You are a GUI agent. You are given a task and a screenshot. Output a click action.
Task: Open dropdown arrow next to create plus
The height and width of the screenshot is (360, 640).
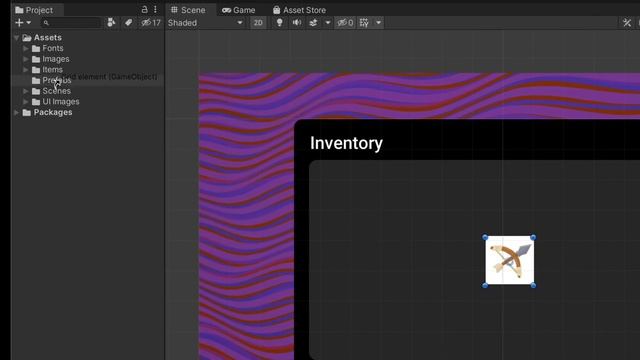point(29,23)
